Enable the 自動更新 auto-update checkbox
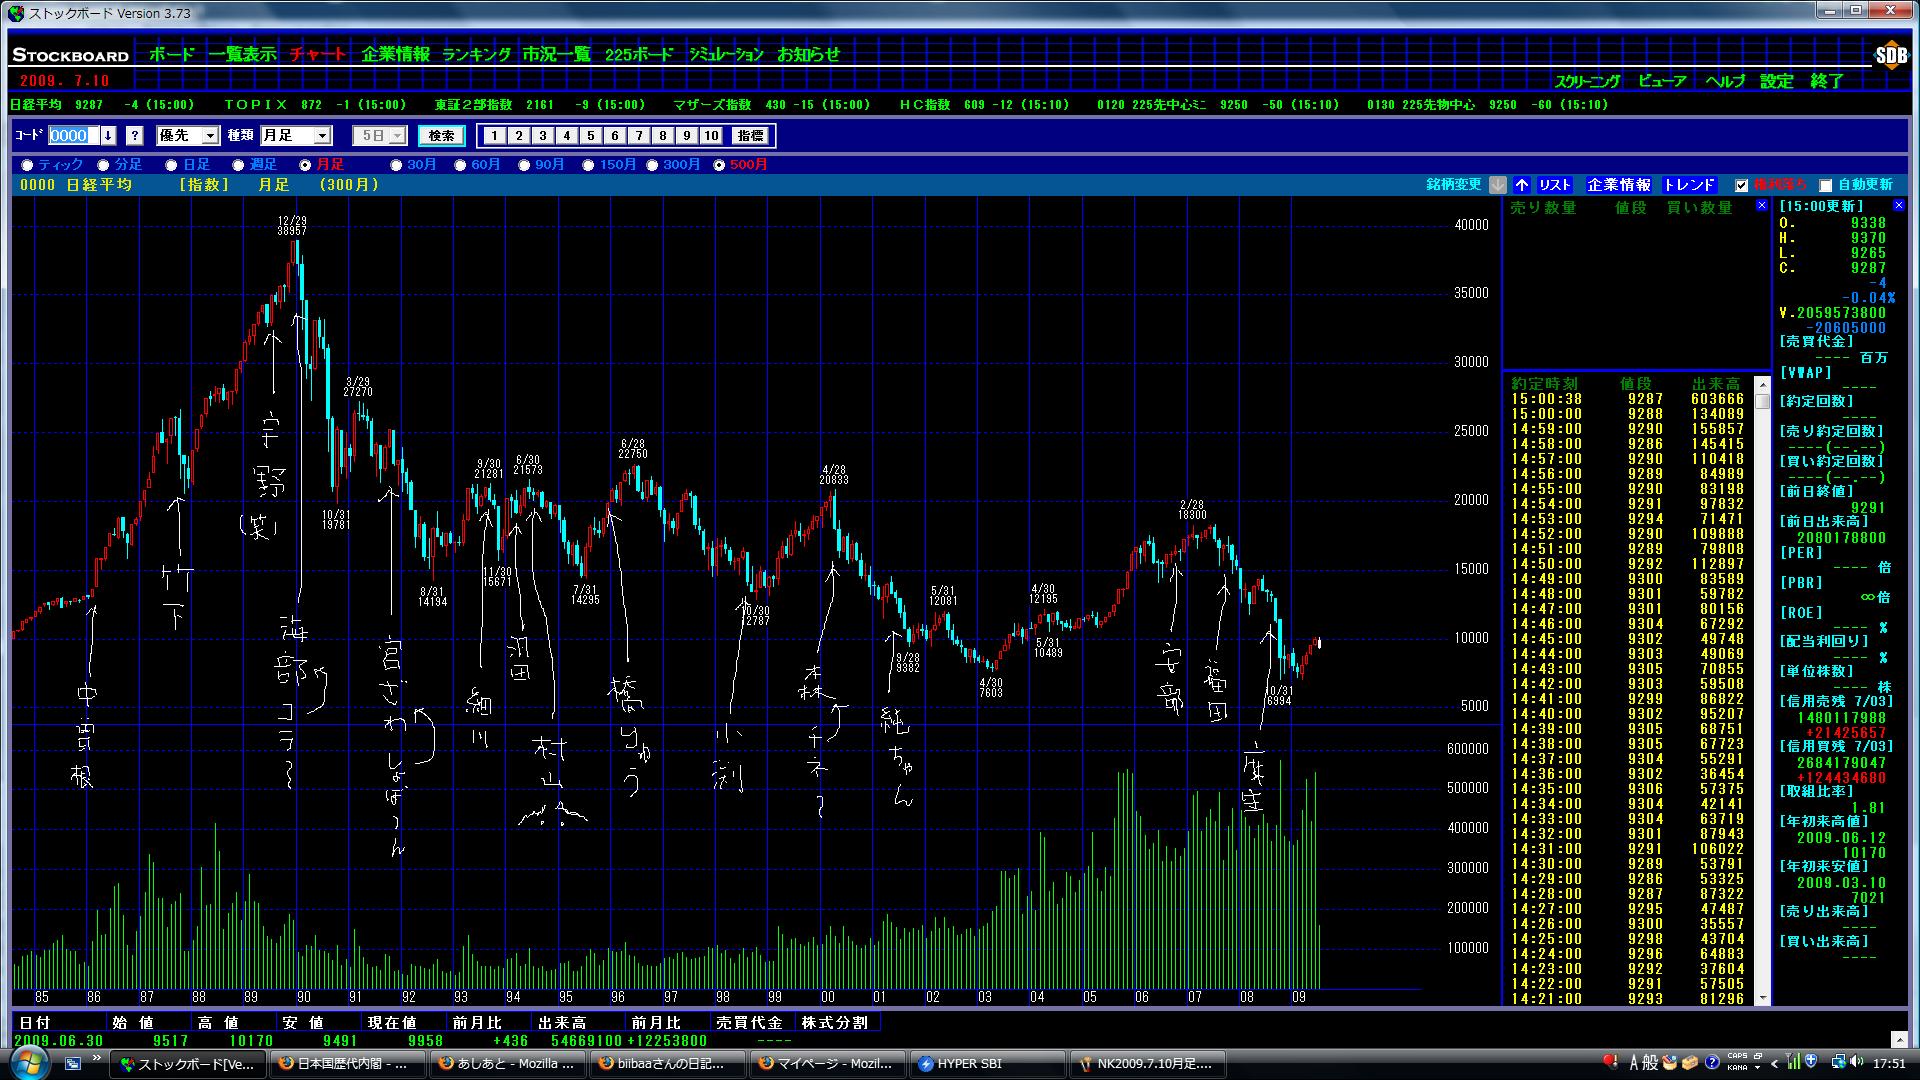The width and height of the screenshot is (1920, 1080). click(x=1825, y=185)
